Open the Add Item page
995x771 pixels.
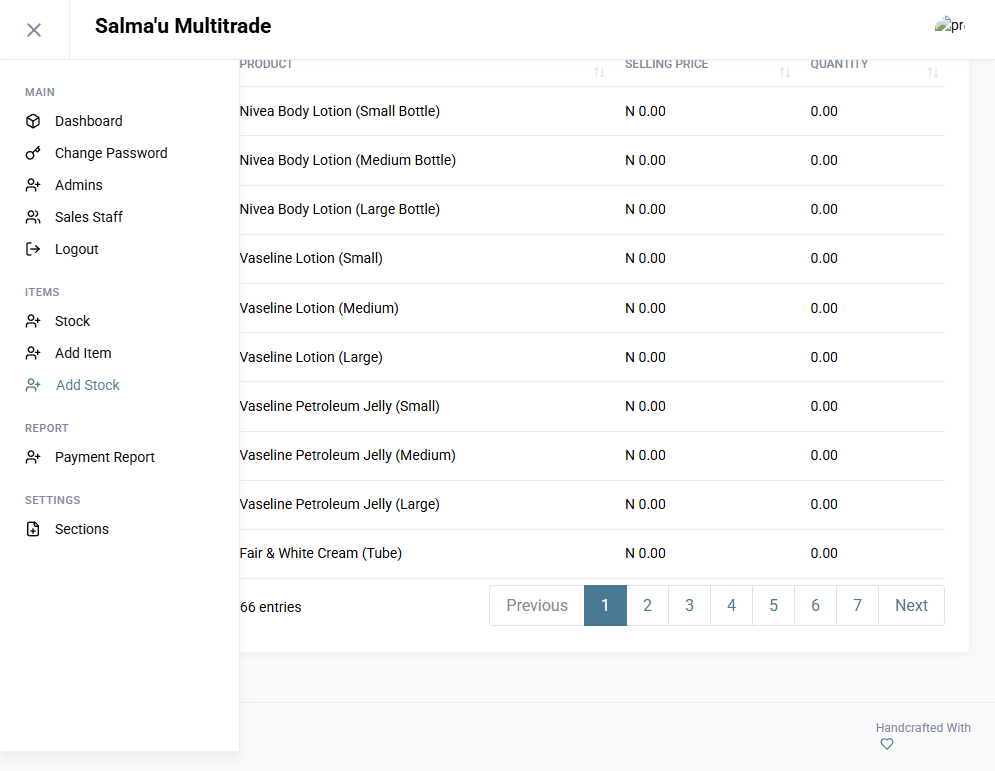(x=83, y=353)
